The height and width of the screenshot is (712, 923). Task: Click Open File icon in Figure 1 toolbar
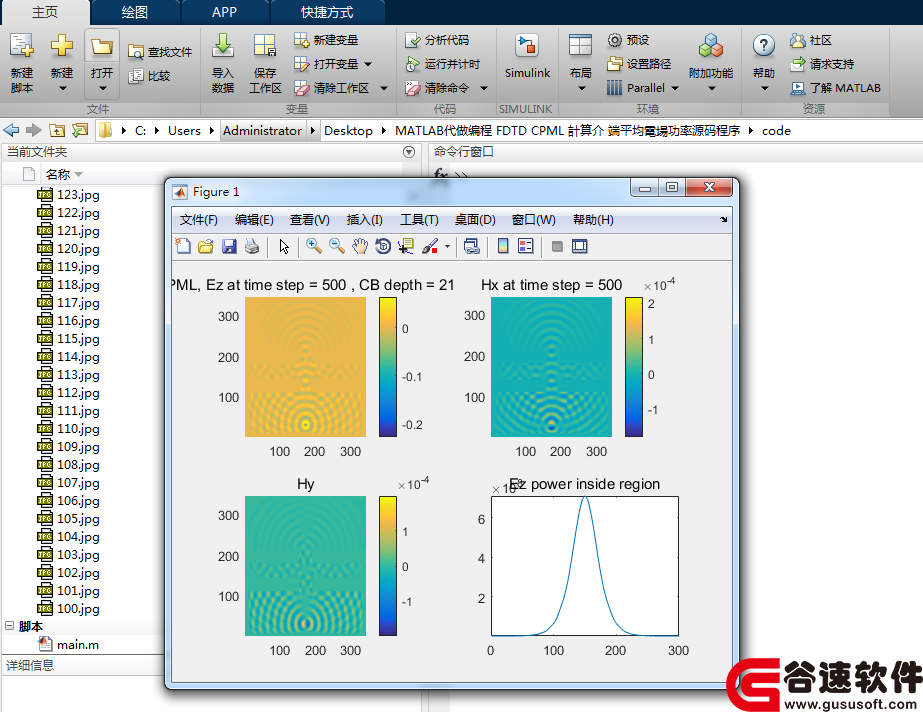point(205,246)
